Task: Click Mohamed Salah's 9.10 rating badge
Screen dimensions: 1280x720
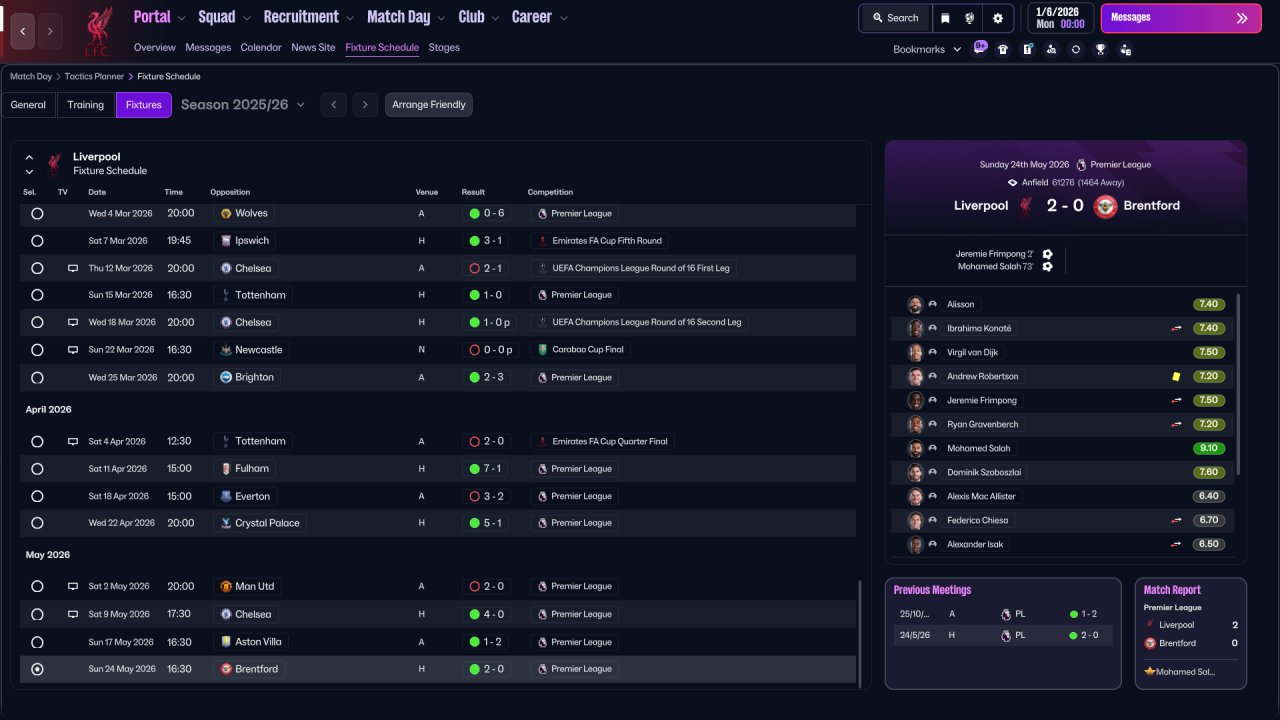Action: pos(1209,448)
